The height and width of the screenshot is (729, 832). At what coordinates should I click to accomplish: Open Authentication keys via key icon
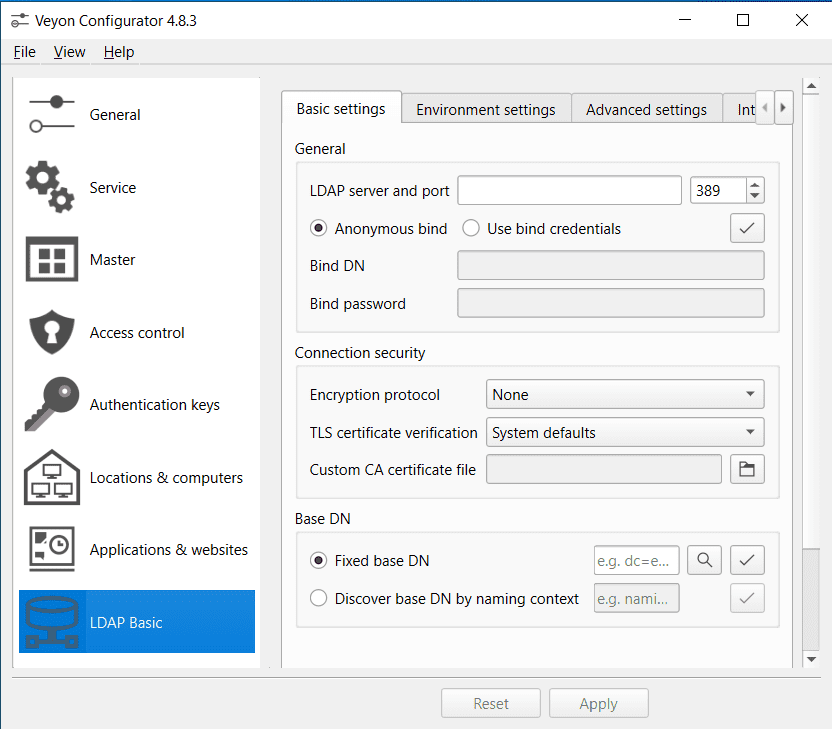(50, 405)
